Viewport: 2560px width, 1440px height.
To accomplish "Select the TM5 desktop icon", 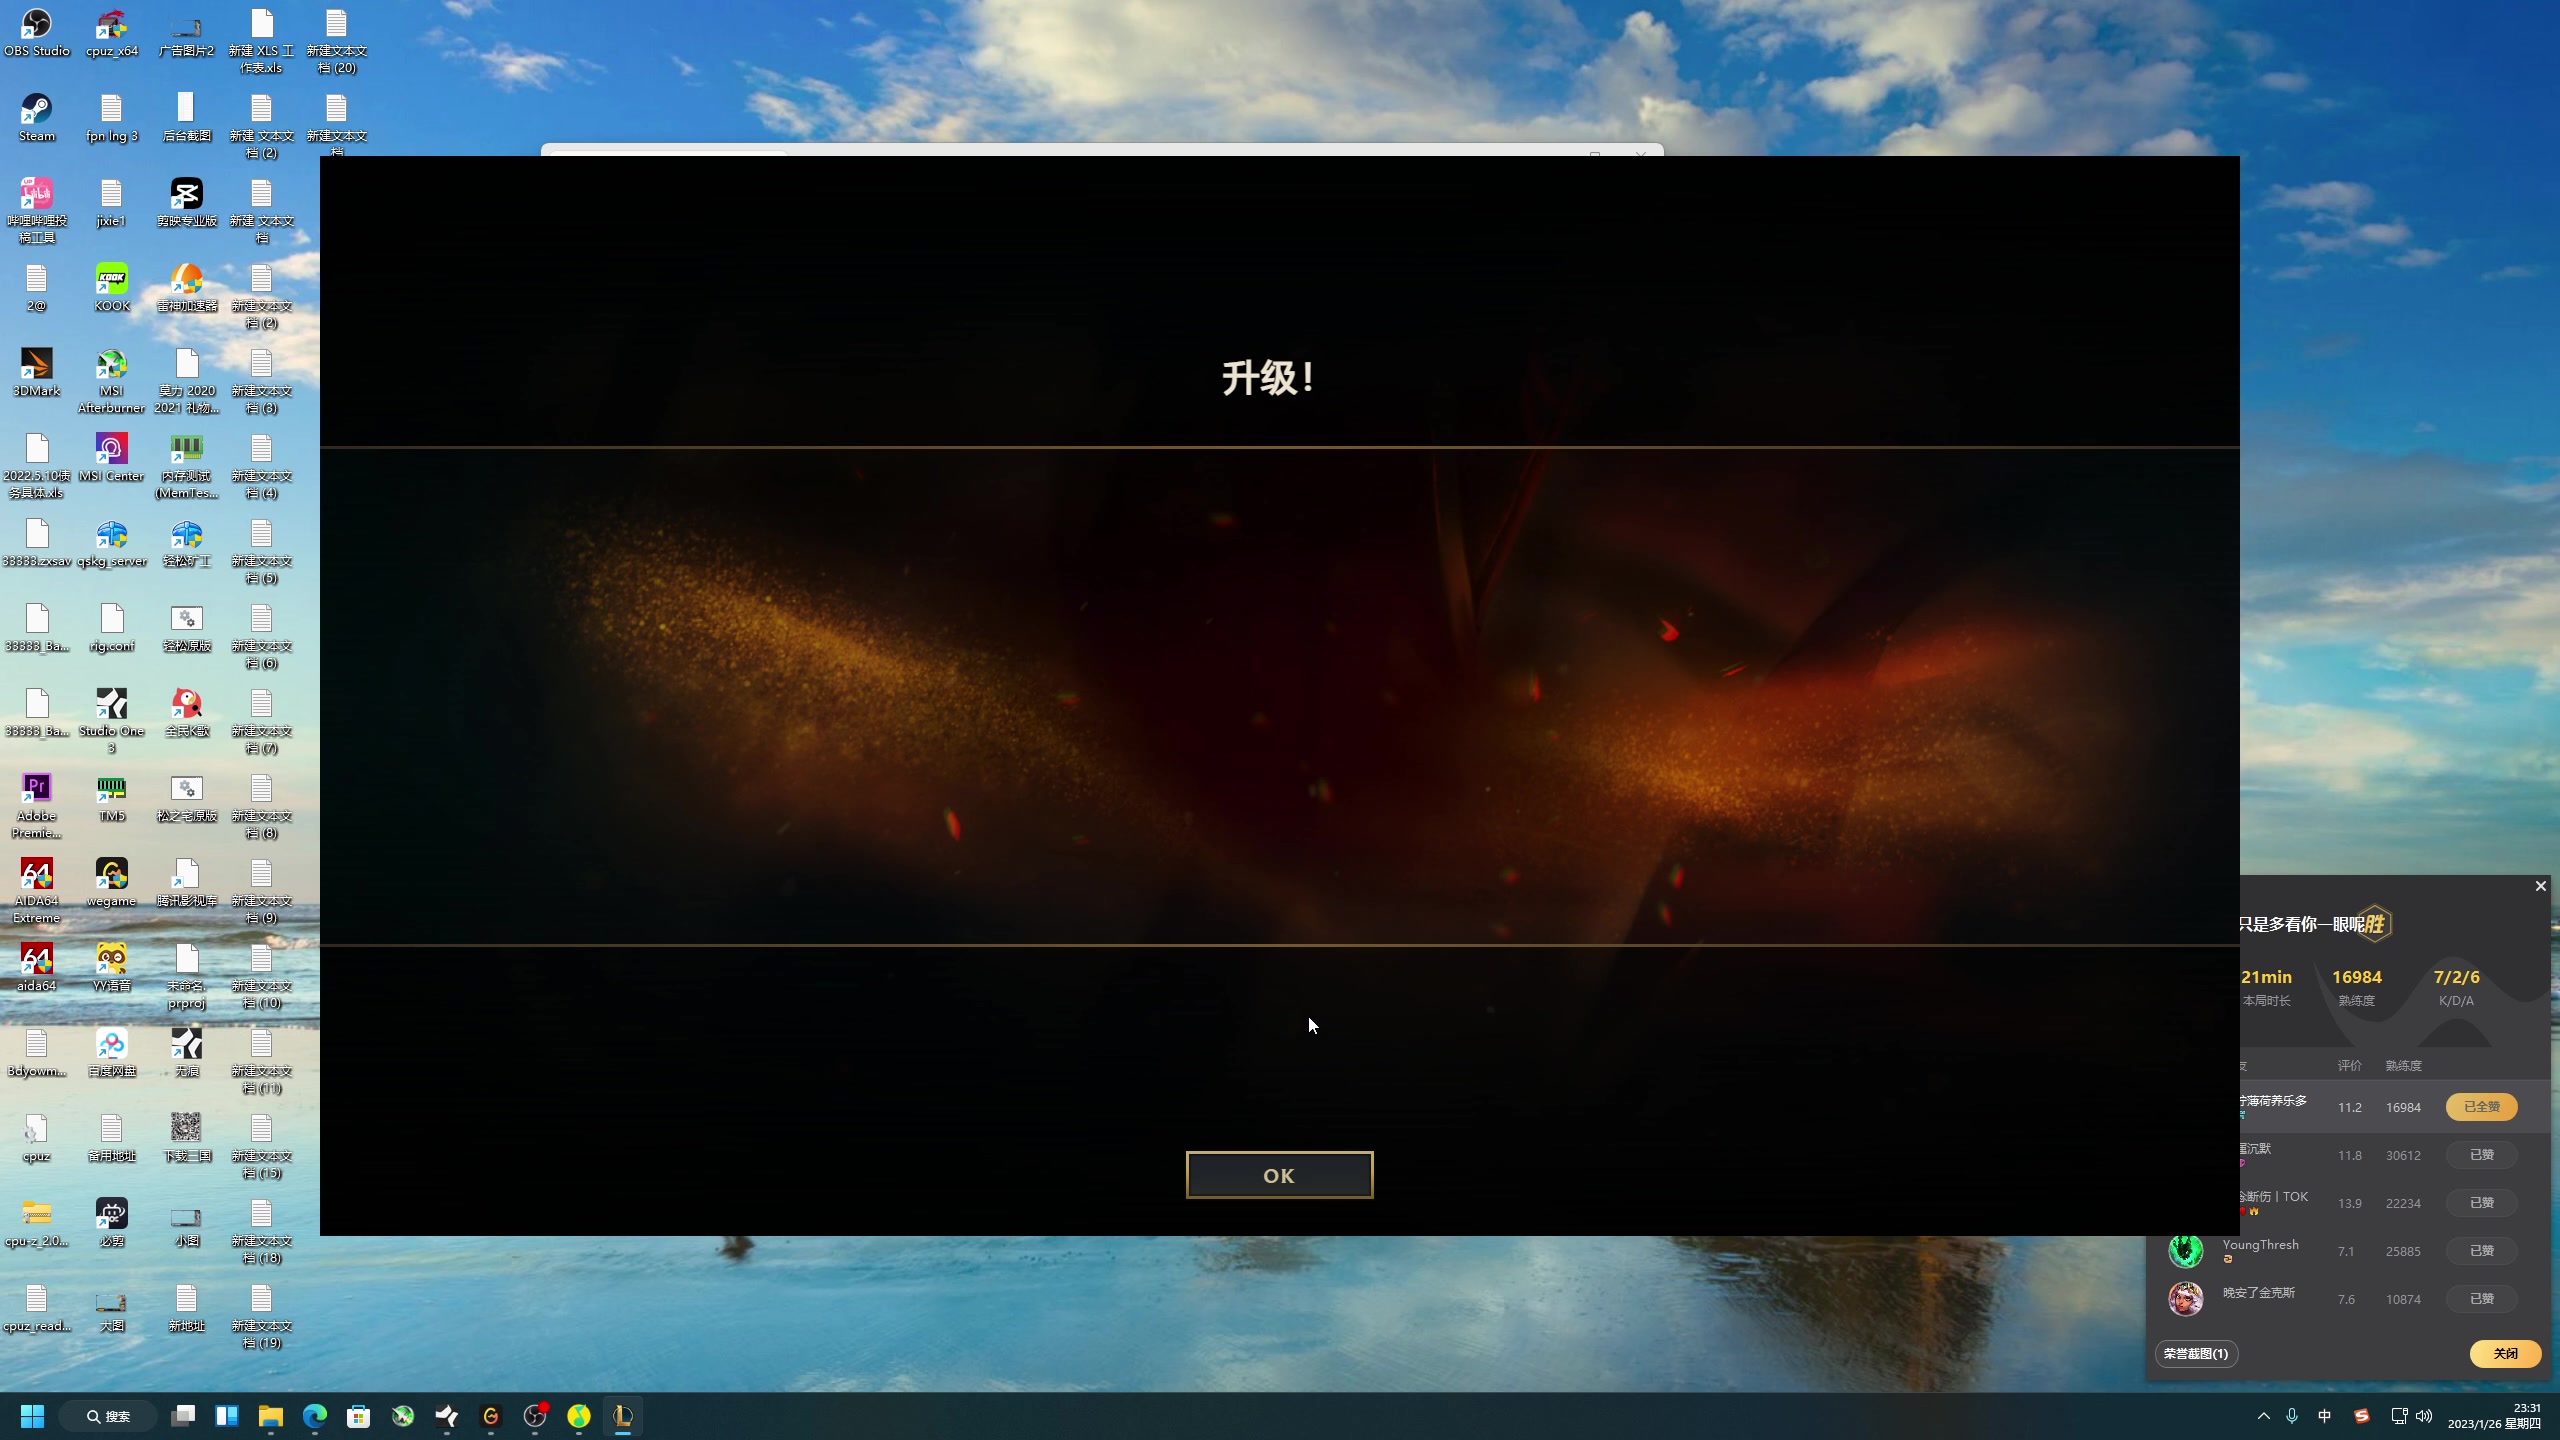I will click(x=112, y=799).
